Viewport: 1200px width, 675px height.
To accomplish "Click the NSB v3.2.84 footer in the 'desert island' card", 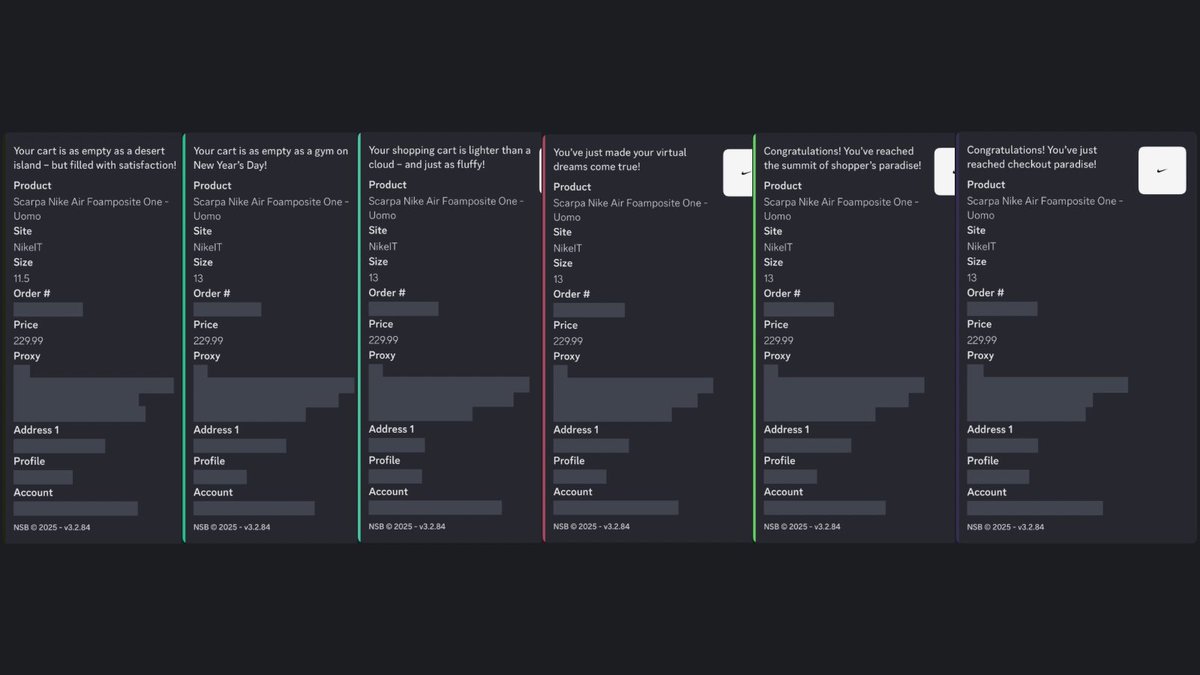I will (x=52, y=527).
